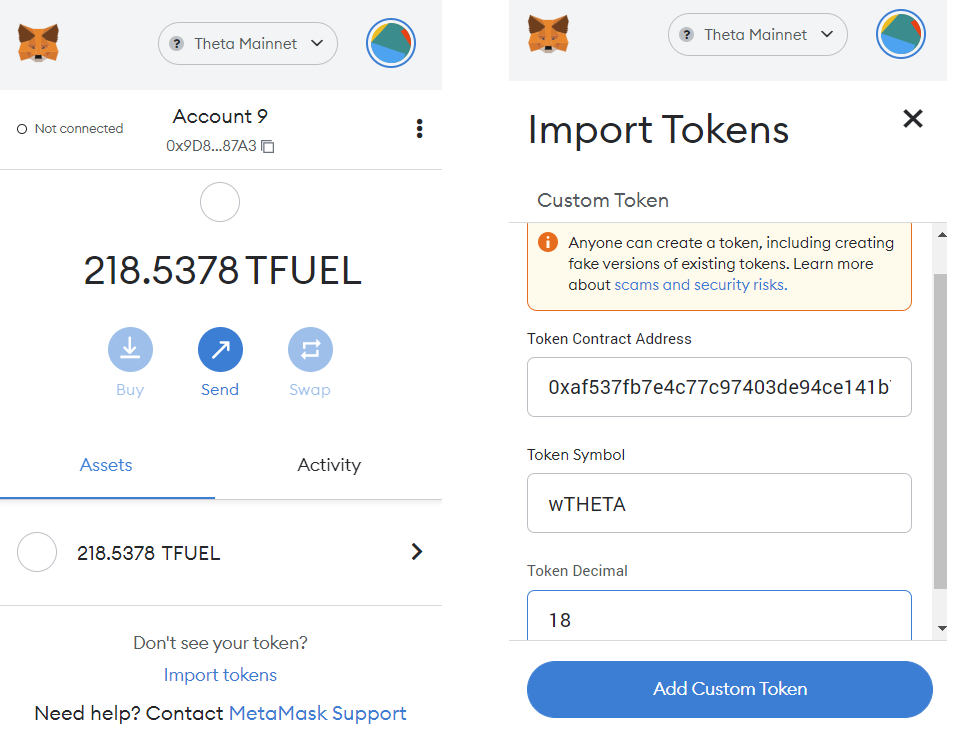The image size is (972, 742).
Task: Open the MetaMask Support link
Action: 317,713
